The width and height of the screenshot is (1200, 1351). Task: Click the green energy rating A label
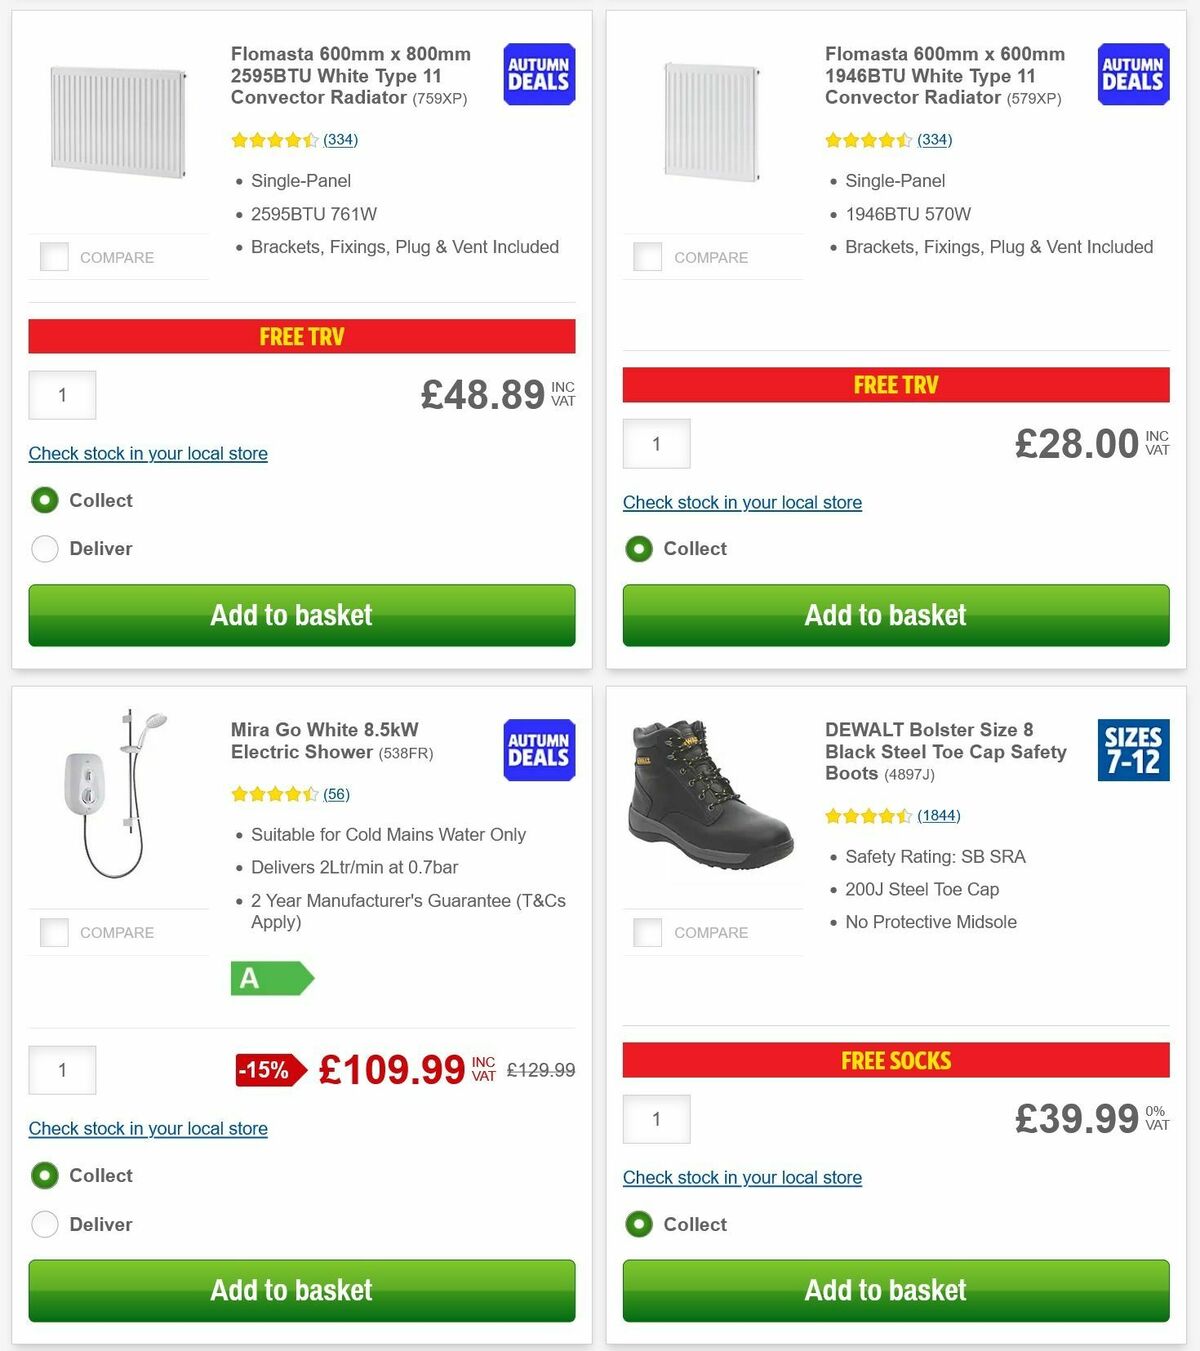[x=272, y=978]
